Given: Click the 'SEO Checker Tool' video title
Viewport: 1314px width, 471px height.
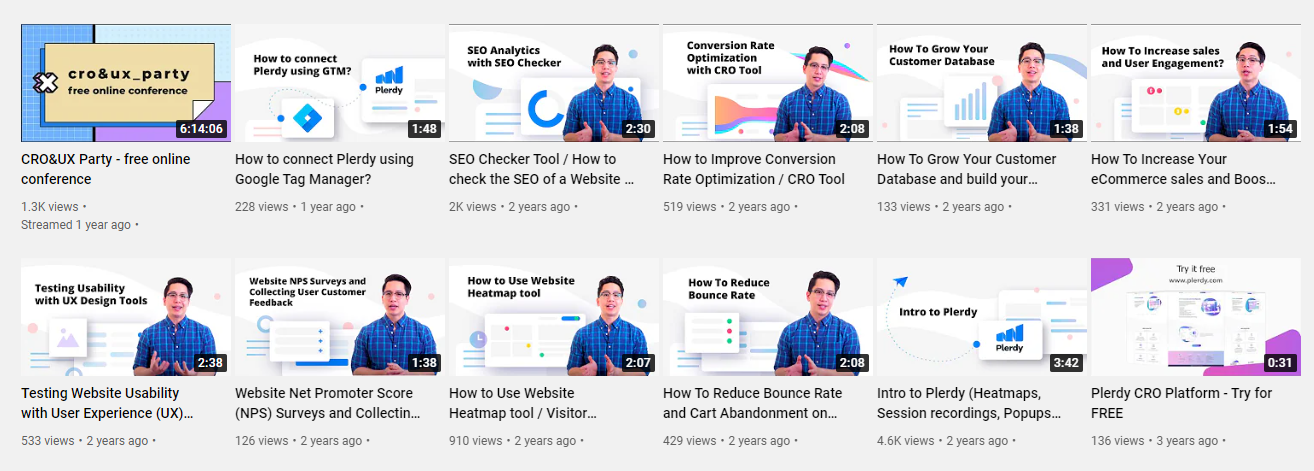Looking at the screenshot, I should (x=542, y=169).
